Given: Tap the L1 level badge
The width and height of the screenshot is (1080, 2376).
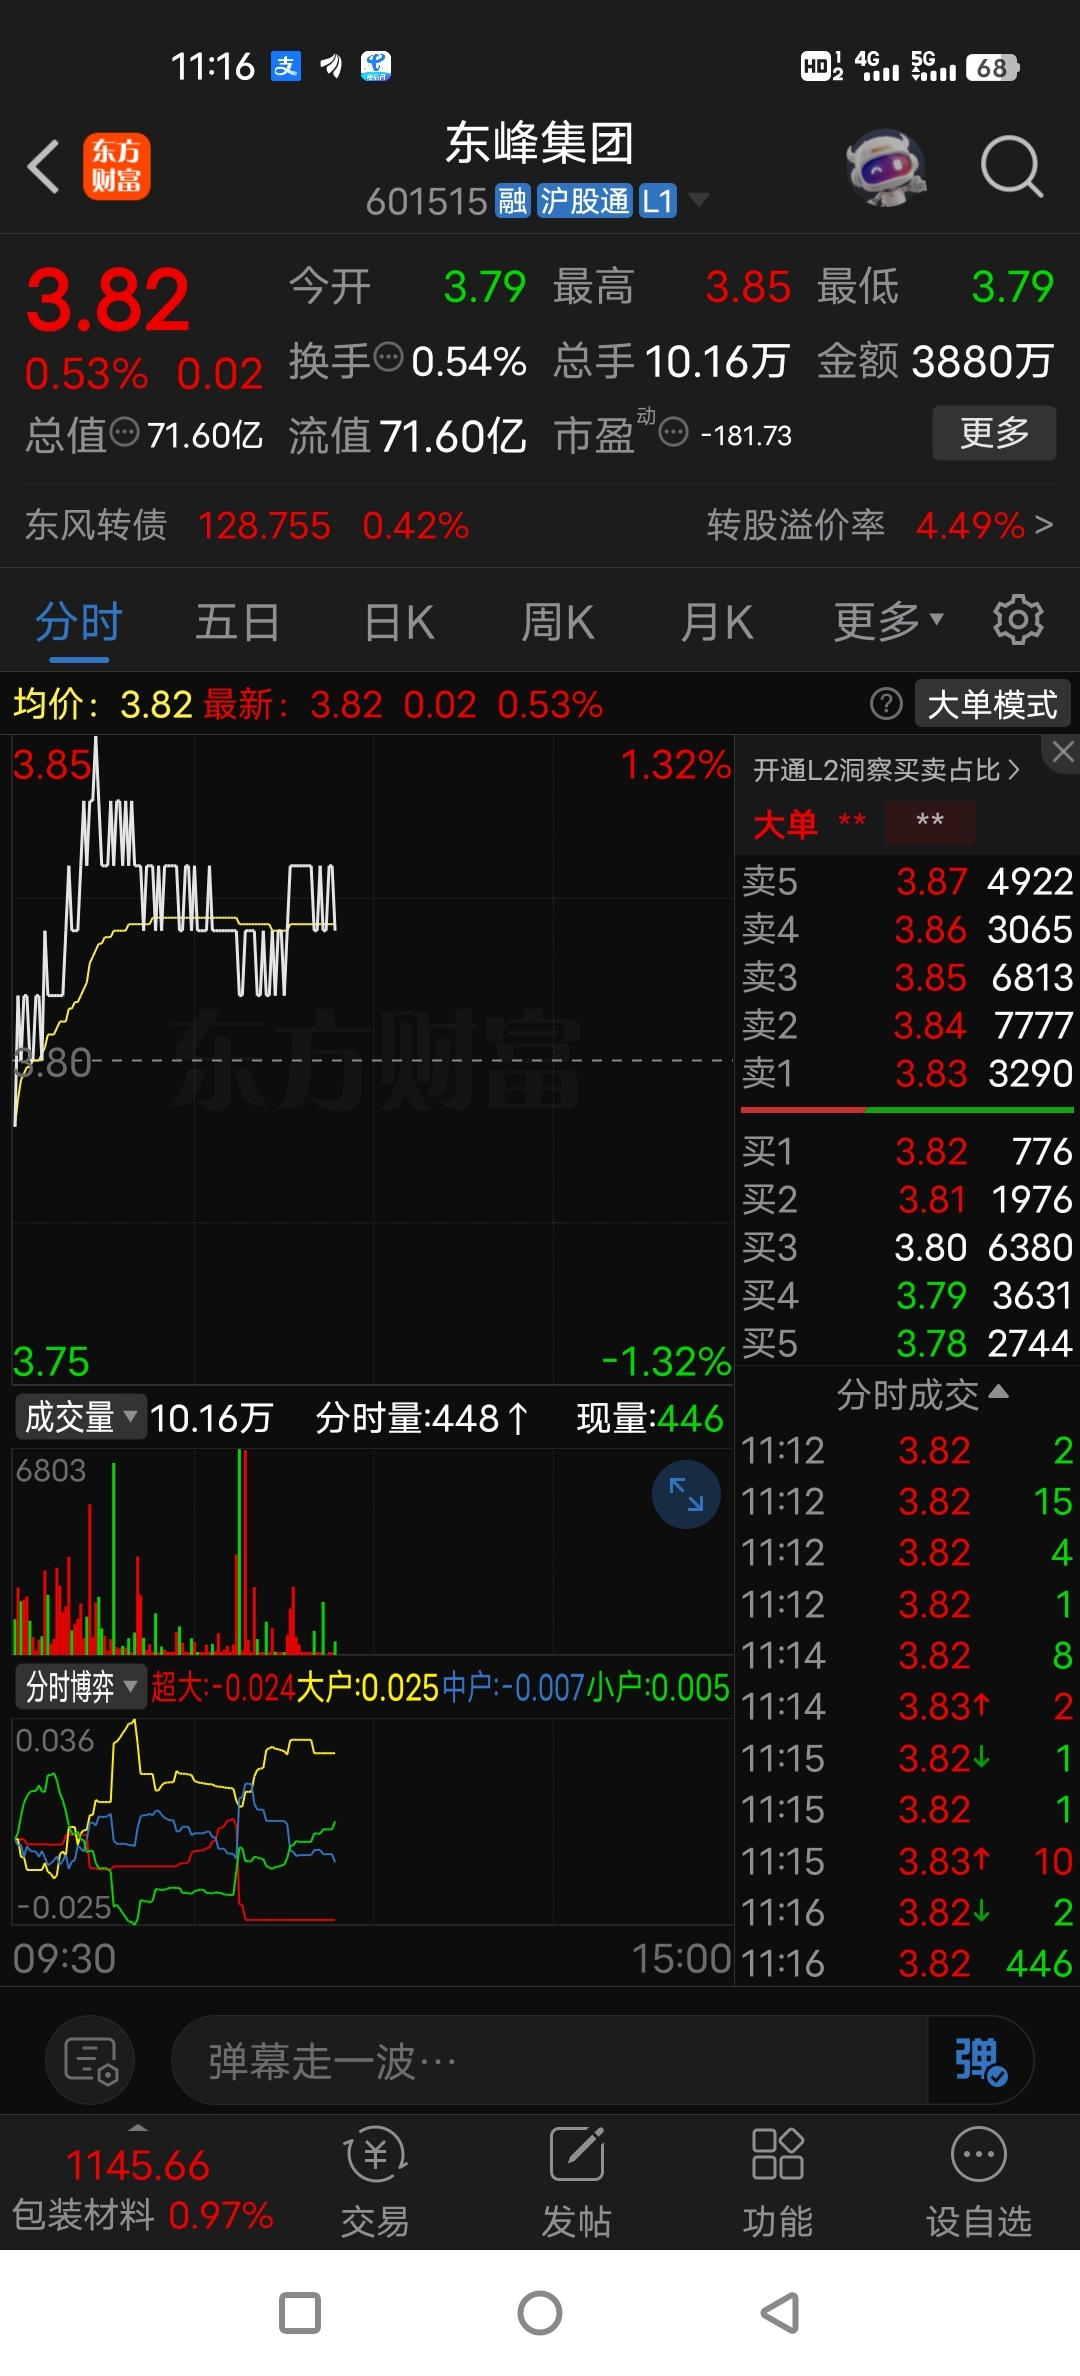Looking at the screenshot, I should pyautogui.click(x=657, y=201).
